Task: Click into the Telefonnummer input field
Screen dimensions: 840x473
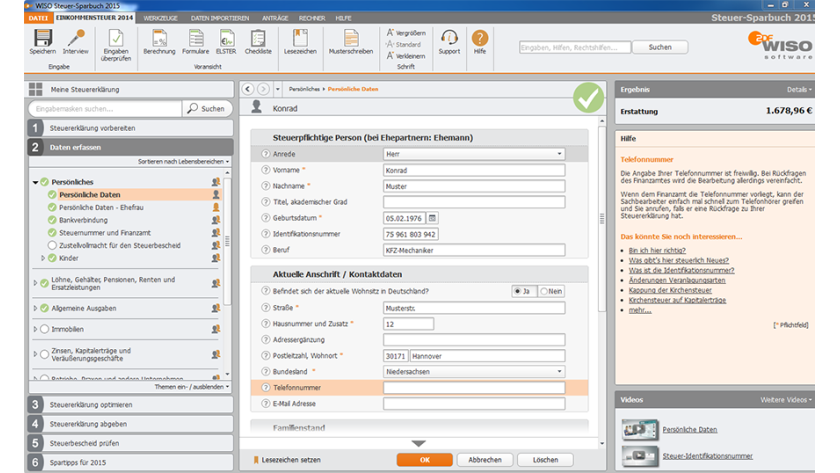Action: [474, 387]
